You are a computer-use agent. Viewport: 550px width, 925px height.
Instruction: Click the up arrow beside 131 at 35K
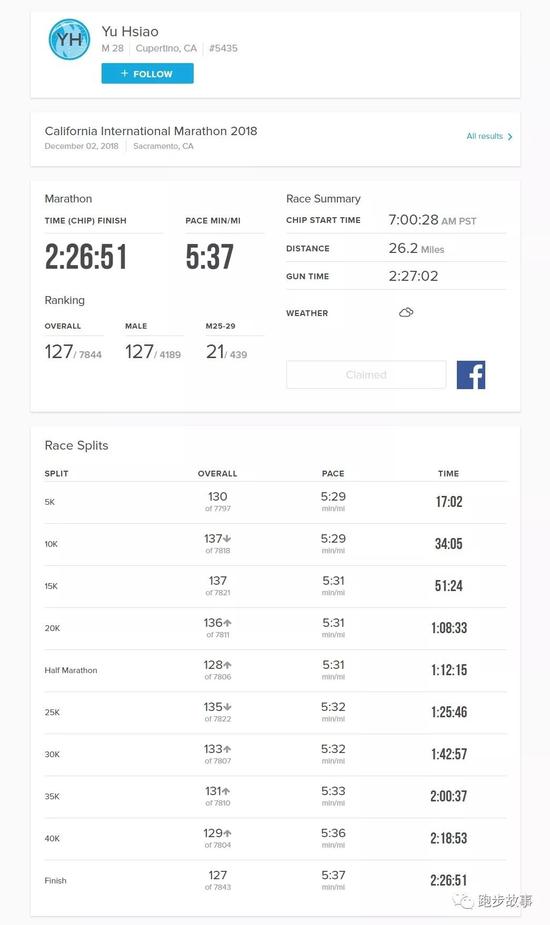point(226,791)
